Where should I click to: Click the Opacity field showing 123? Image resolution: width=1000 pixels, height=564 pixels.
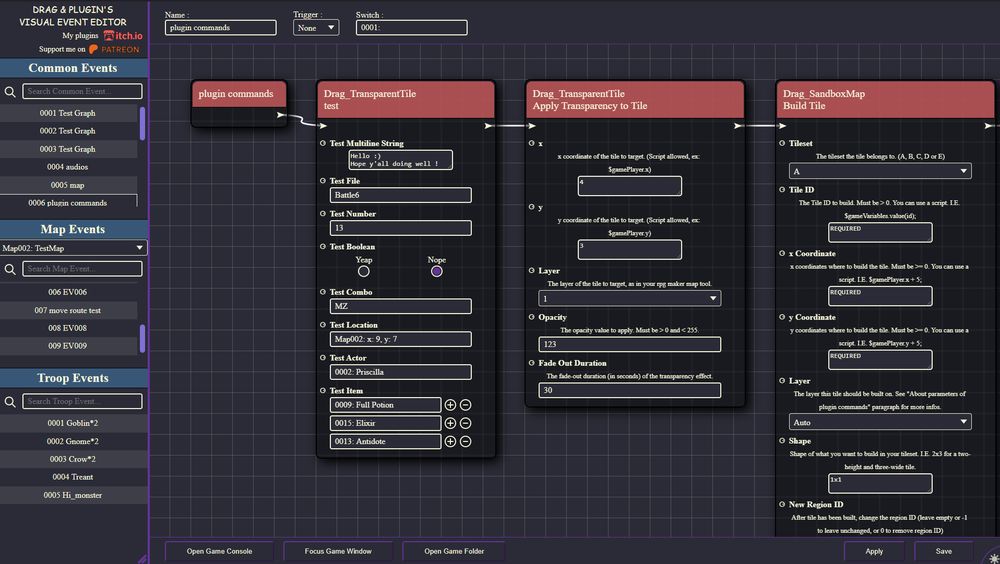629,345
